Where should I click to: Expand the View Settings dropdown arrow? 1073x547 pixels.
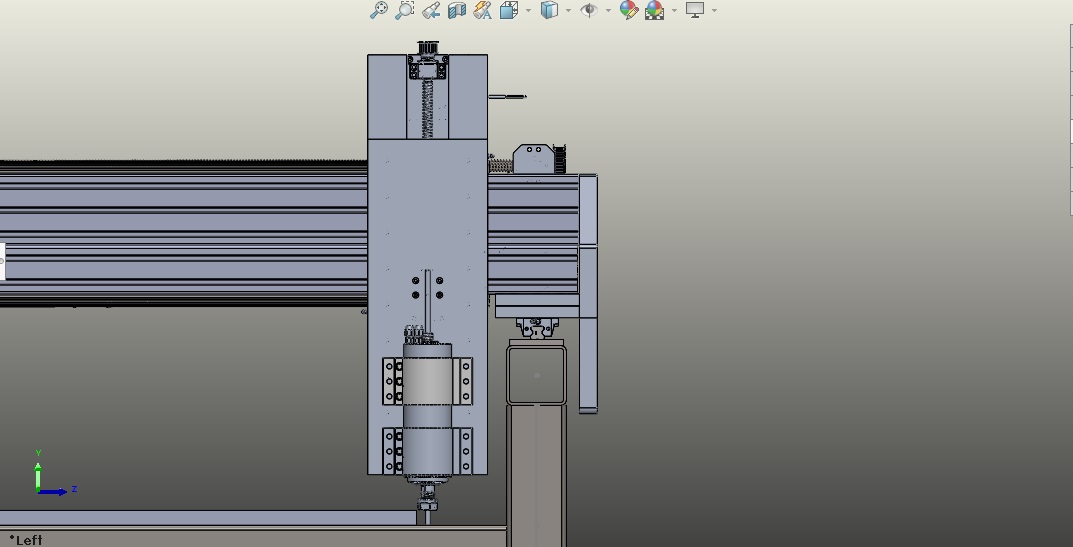point(714,11)
